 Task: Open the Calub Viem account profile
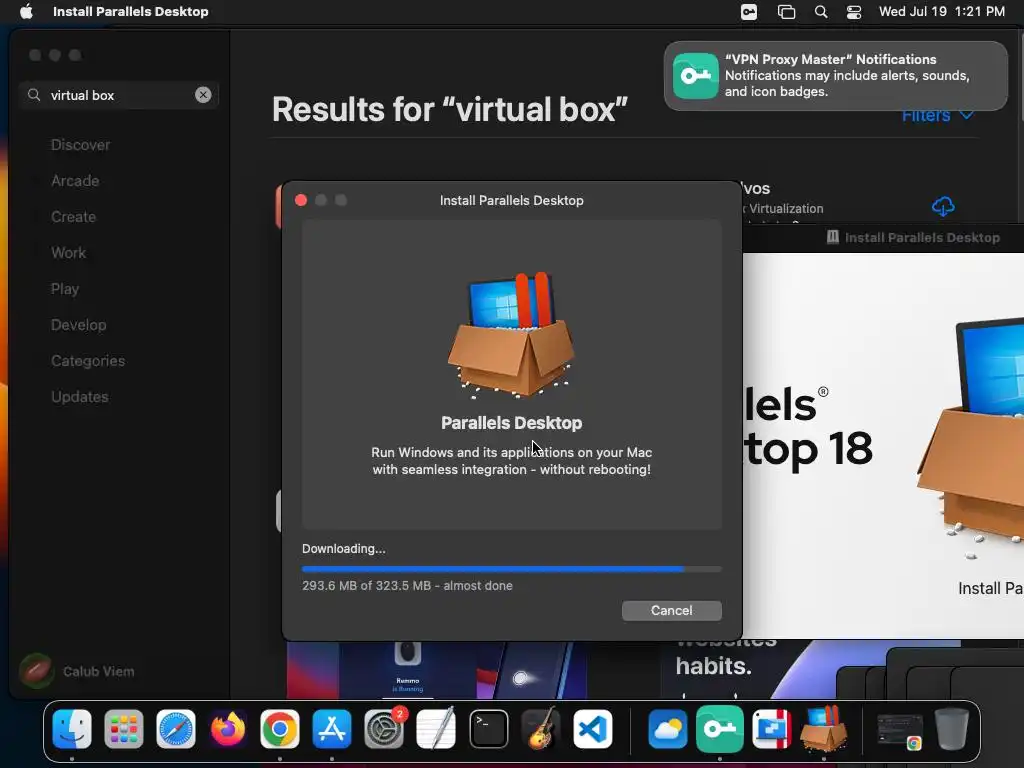(77, 671)
